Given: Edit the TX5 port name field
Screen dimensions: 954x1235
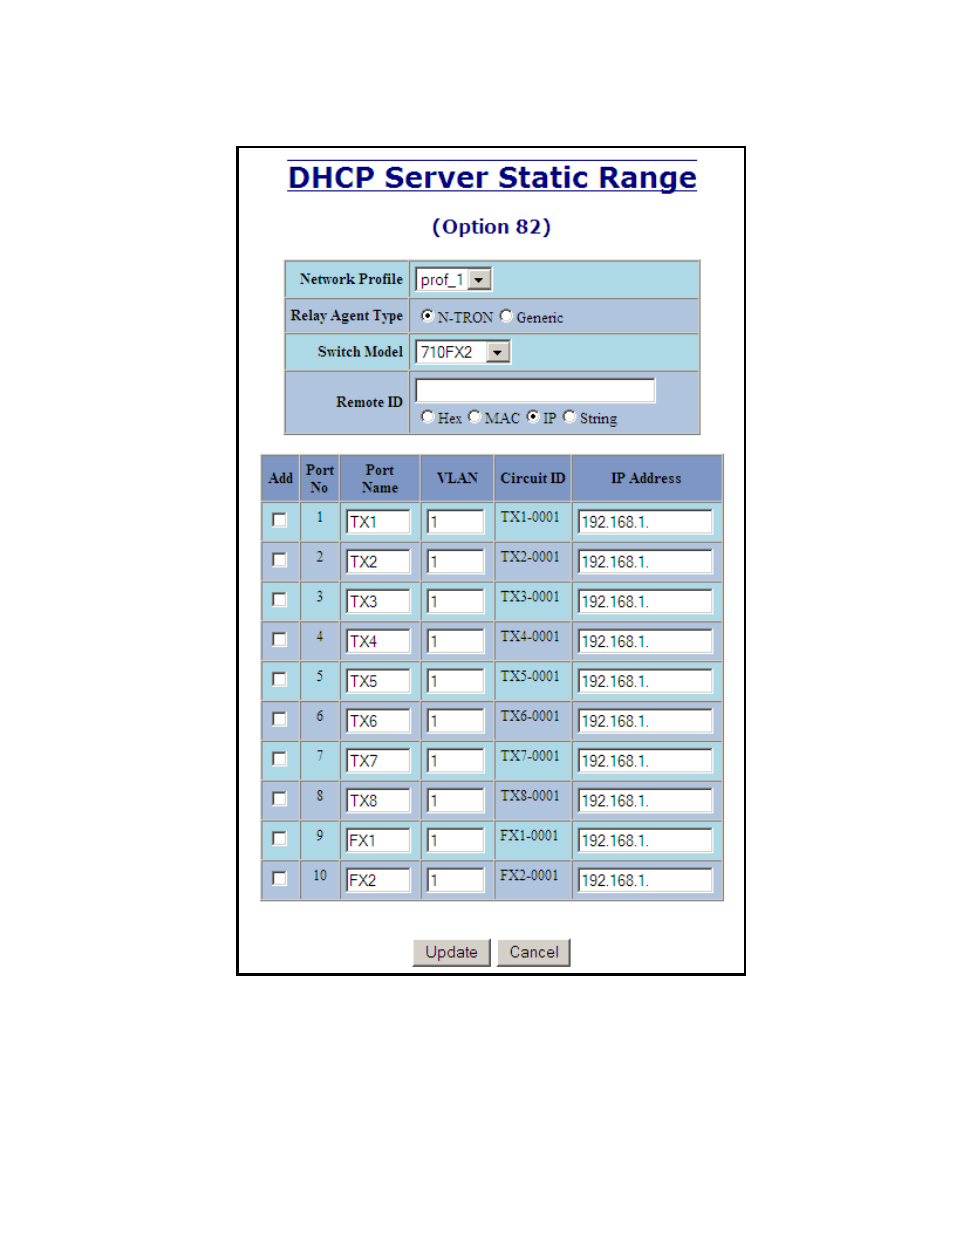Looking at the screenshot, I should pyautogui.click(x=378, y=681).
